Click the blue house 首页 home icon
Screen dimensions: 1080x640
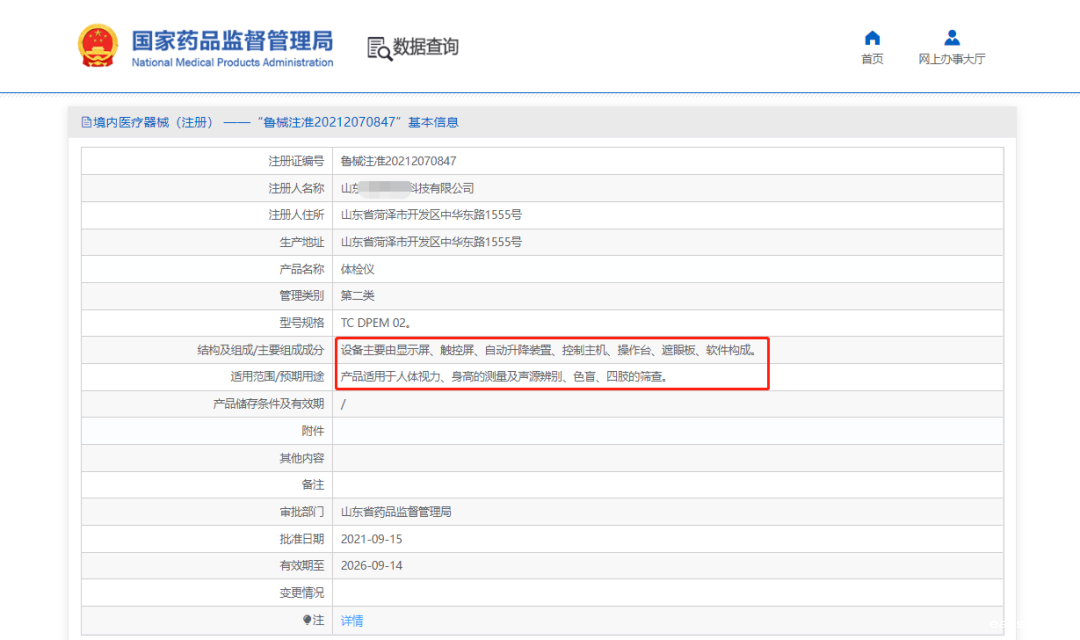(x=871, y=38)
